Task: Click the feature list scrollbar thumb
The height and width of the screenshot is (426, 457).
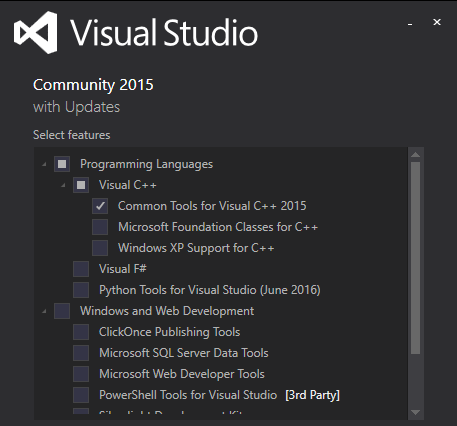Action: [x=415, y=258]
